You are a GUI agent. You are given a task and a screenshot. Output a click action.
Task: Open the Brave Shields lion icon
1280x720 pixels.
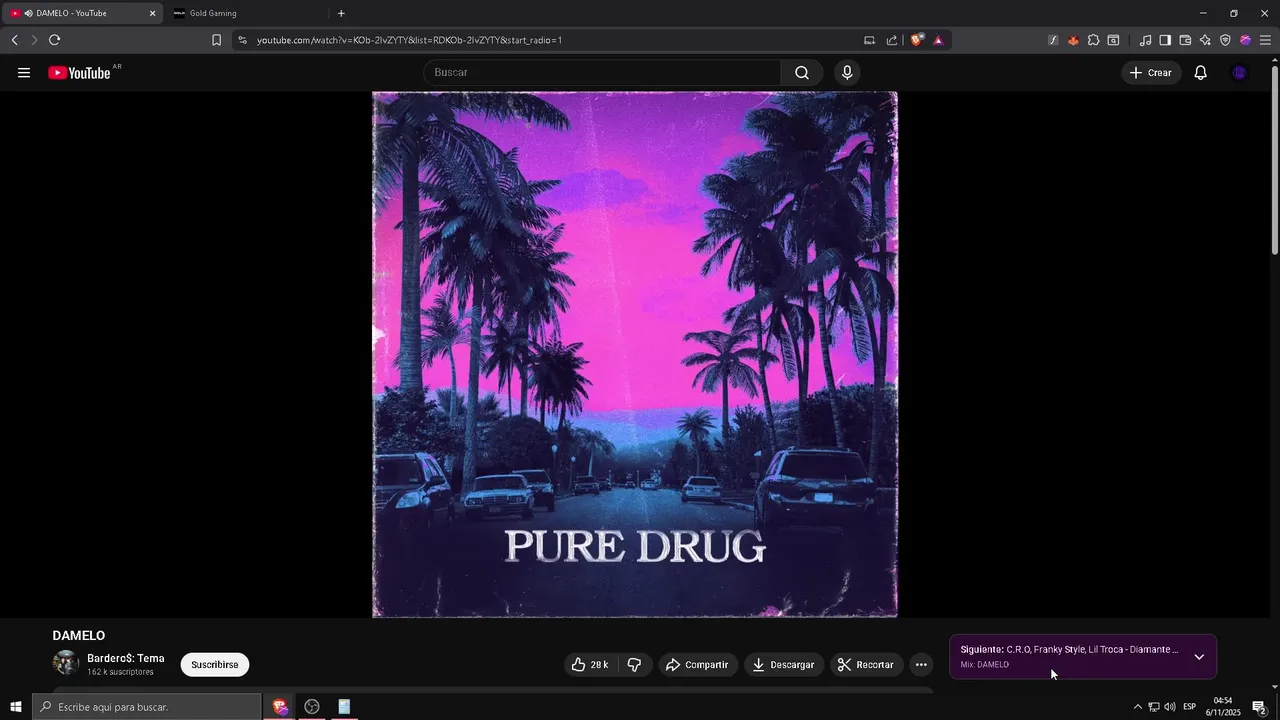click(916, 40)
